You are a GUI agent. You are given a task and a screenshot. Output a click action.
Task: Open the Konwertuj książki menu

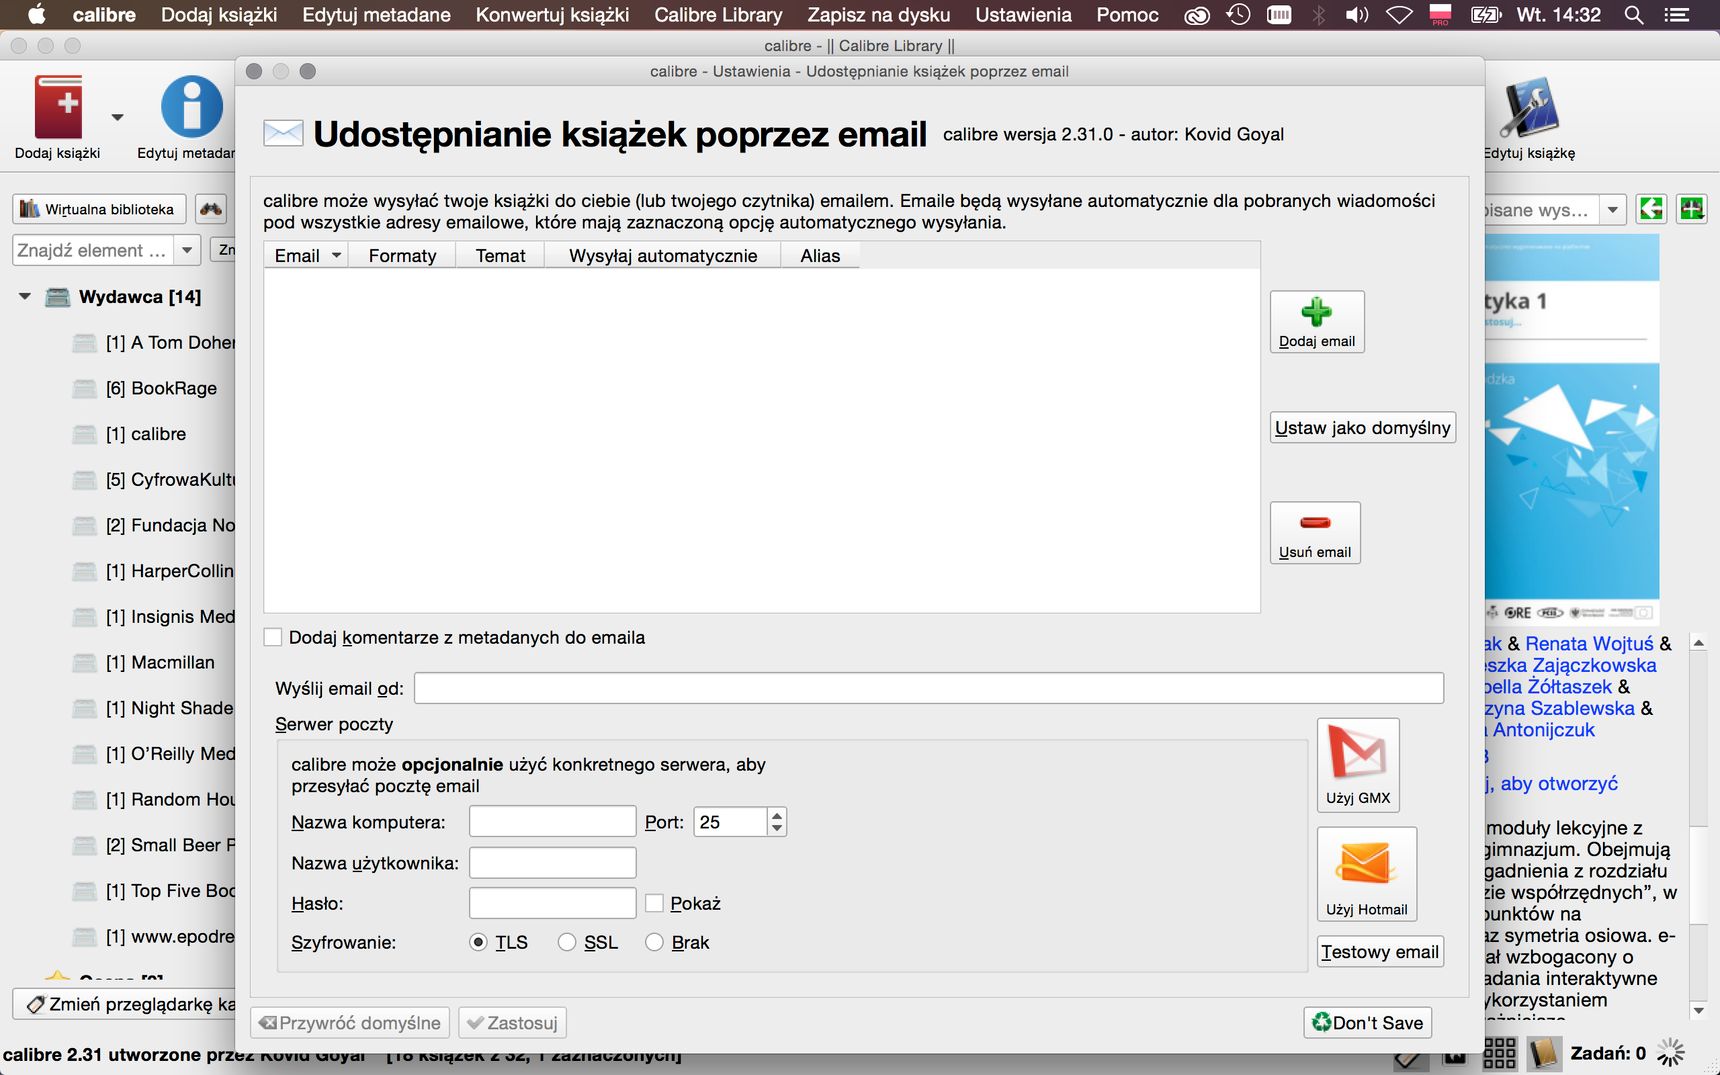pos(552,15)
